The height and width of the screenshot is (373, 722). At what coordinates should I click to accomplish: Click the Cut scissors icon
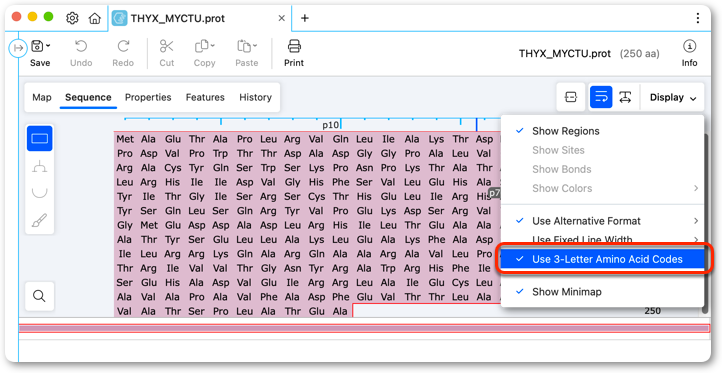166,46
